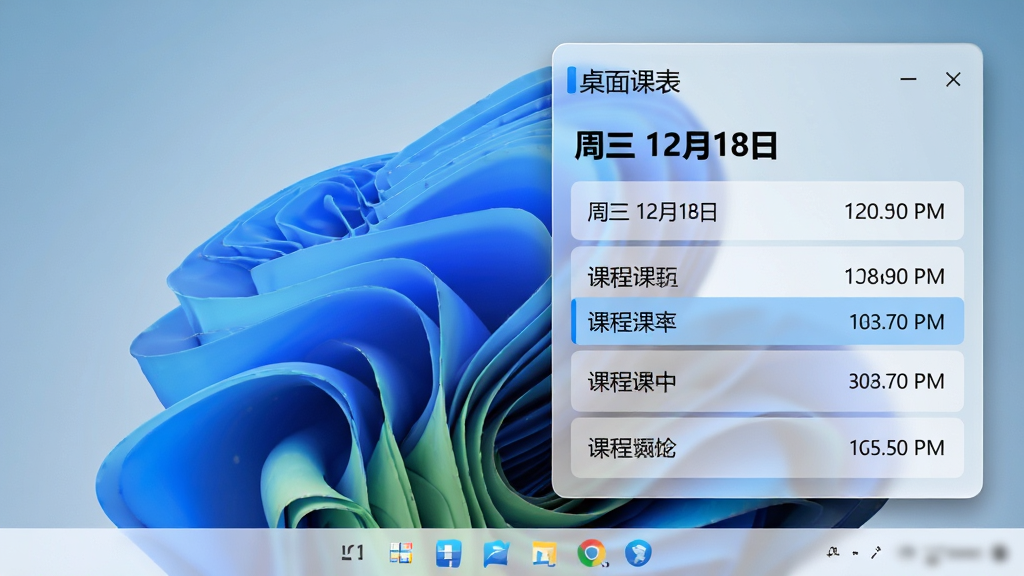Image resolution: width=1024 pixels, height=576 pixels.
Task: Click the leftmost taskbar icon with bracket glyphs
Action: (353, 553)
